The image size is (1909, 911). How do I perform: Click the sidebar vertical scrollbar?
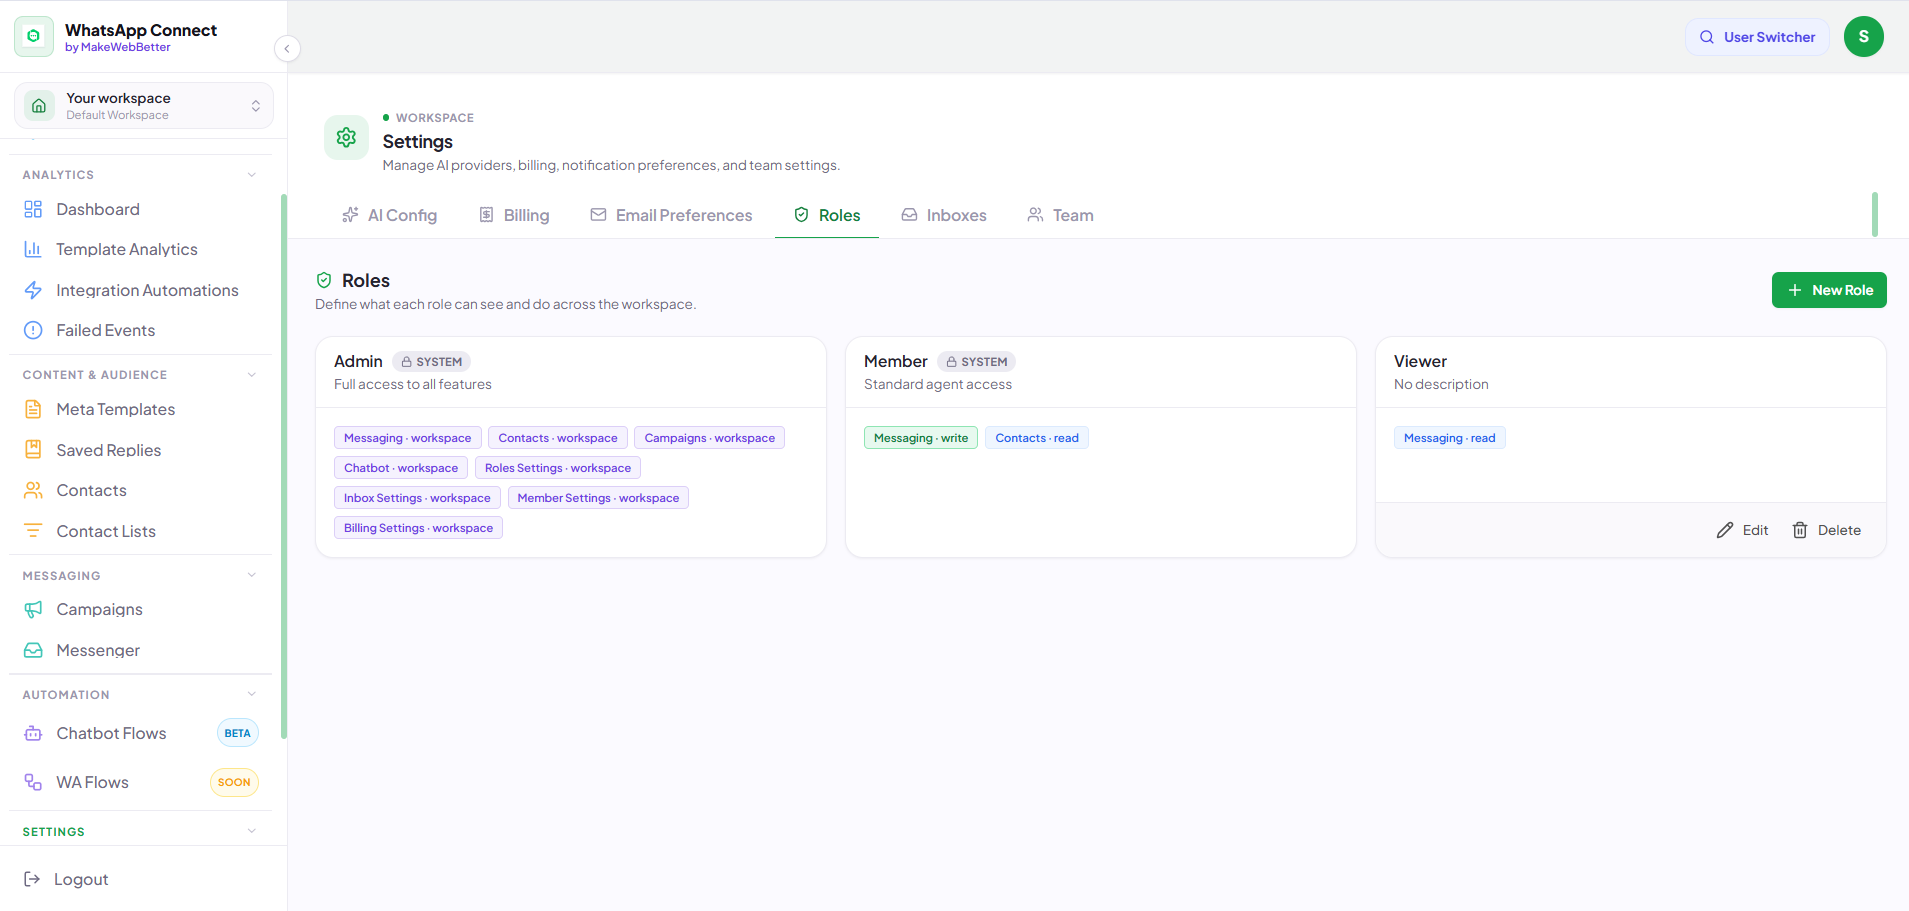(x=284, y=466)
